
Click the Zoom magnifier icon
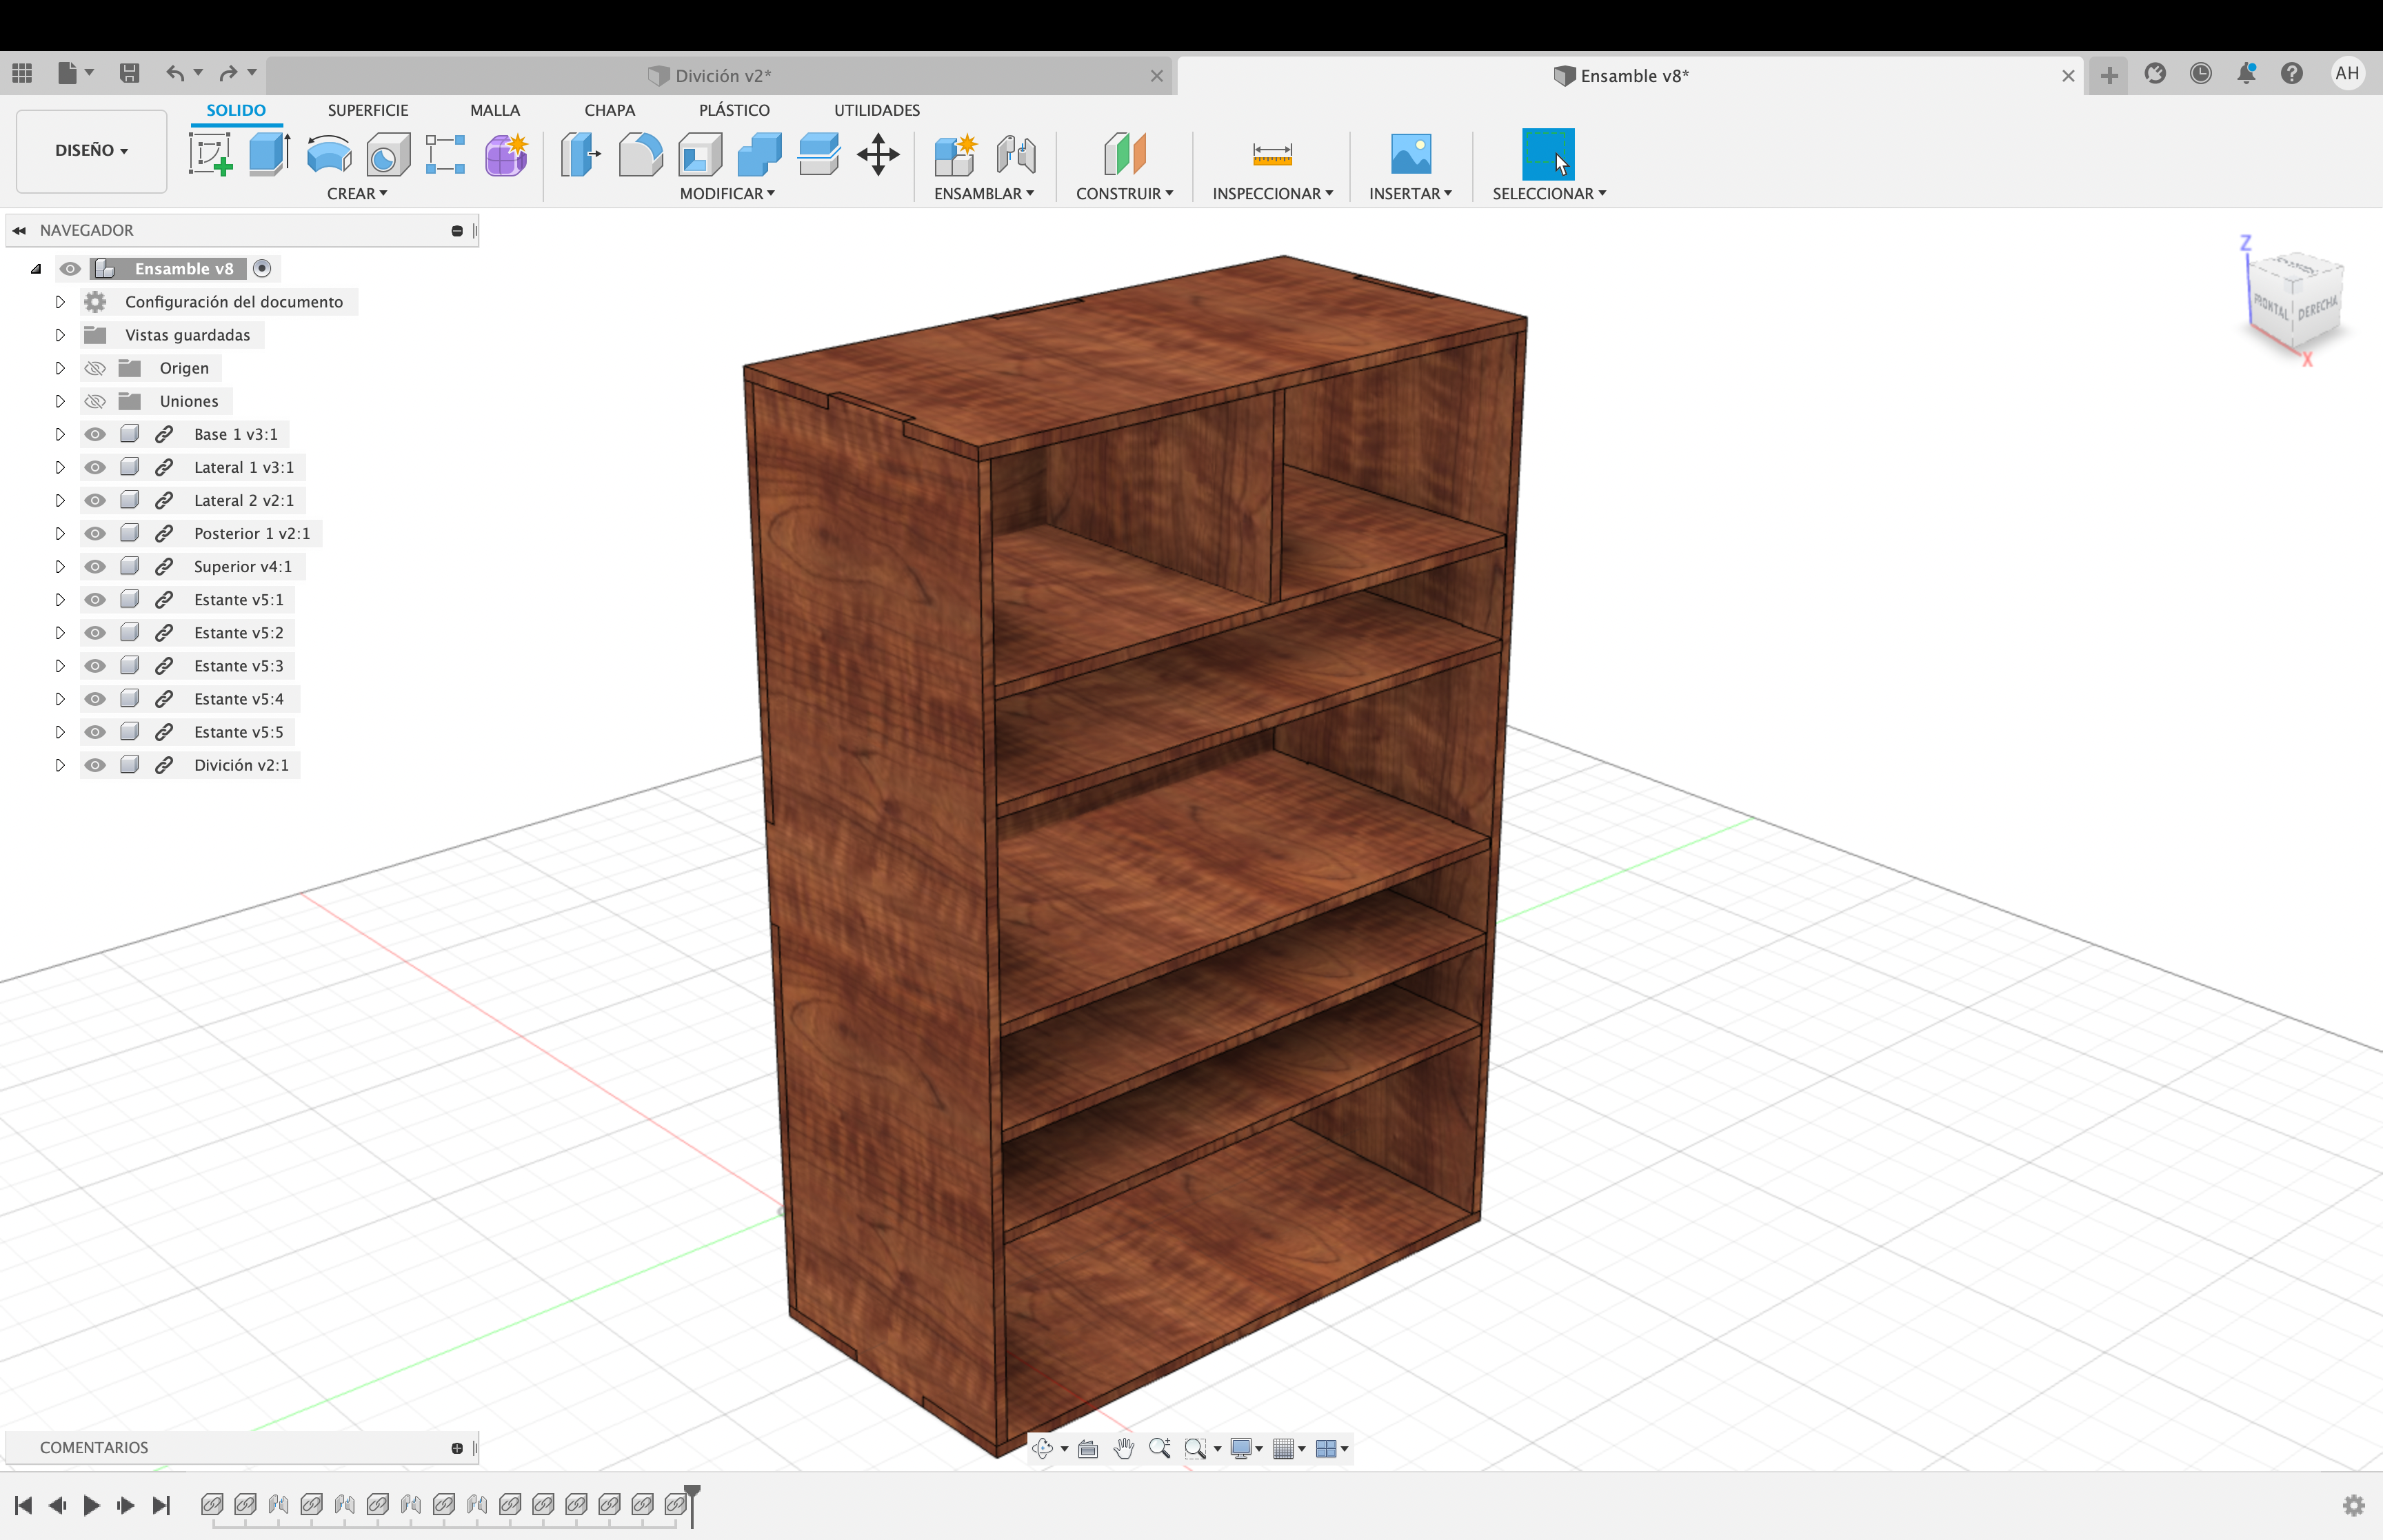tap(1160, 1448)
